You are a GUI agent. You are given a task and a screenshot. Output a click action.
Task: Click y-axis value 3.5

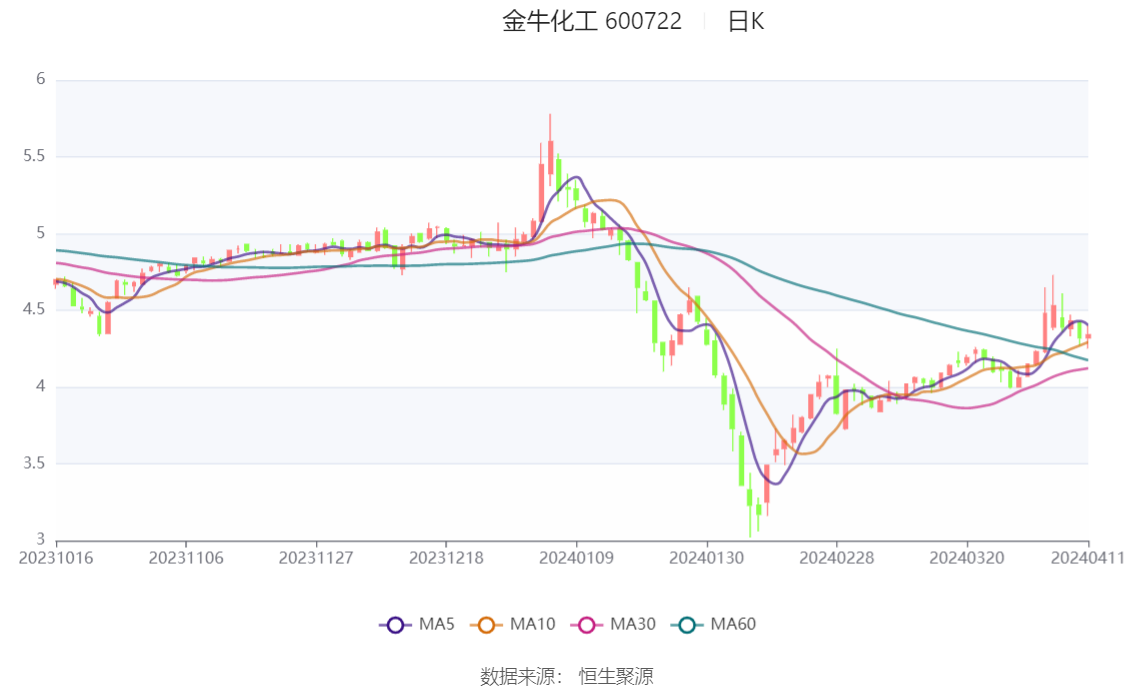(x=34, y=463)
